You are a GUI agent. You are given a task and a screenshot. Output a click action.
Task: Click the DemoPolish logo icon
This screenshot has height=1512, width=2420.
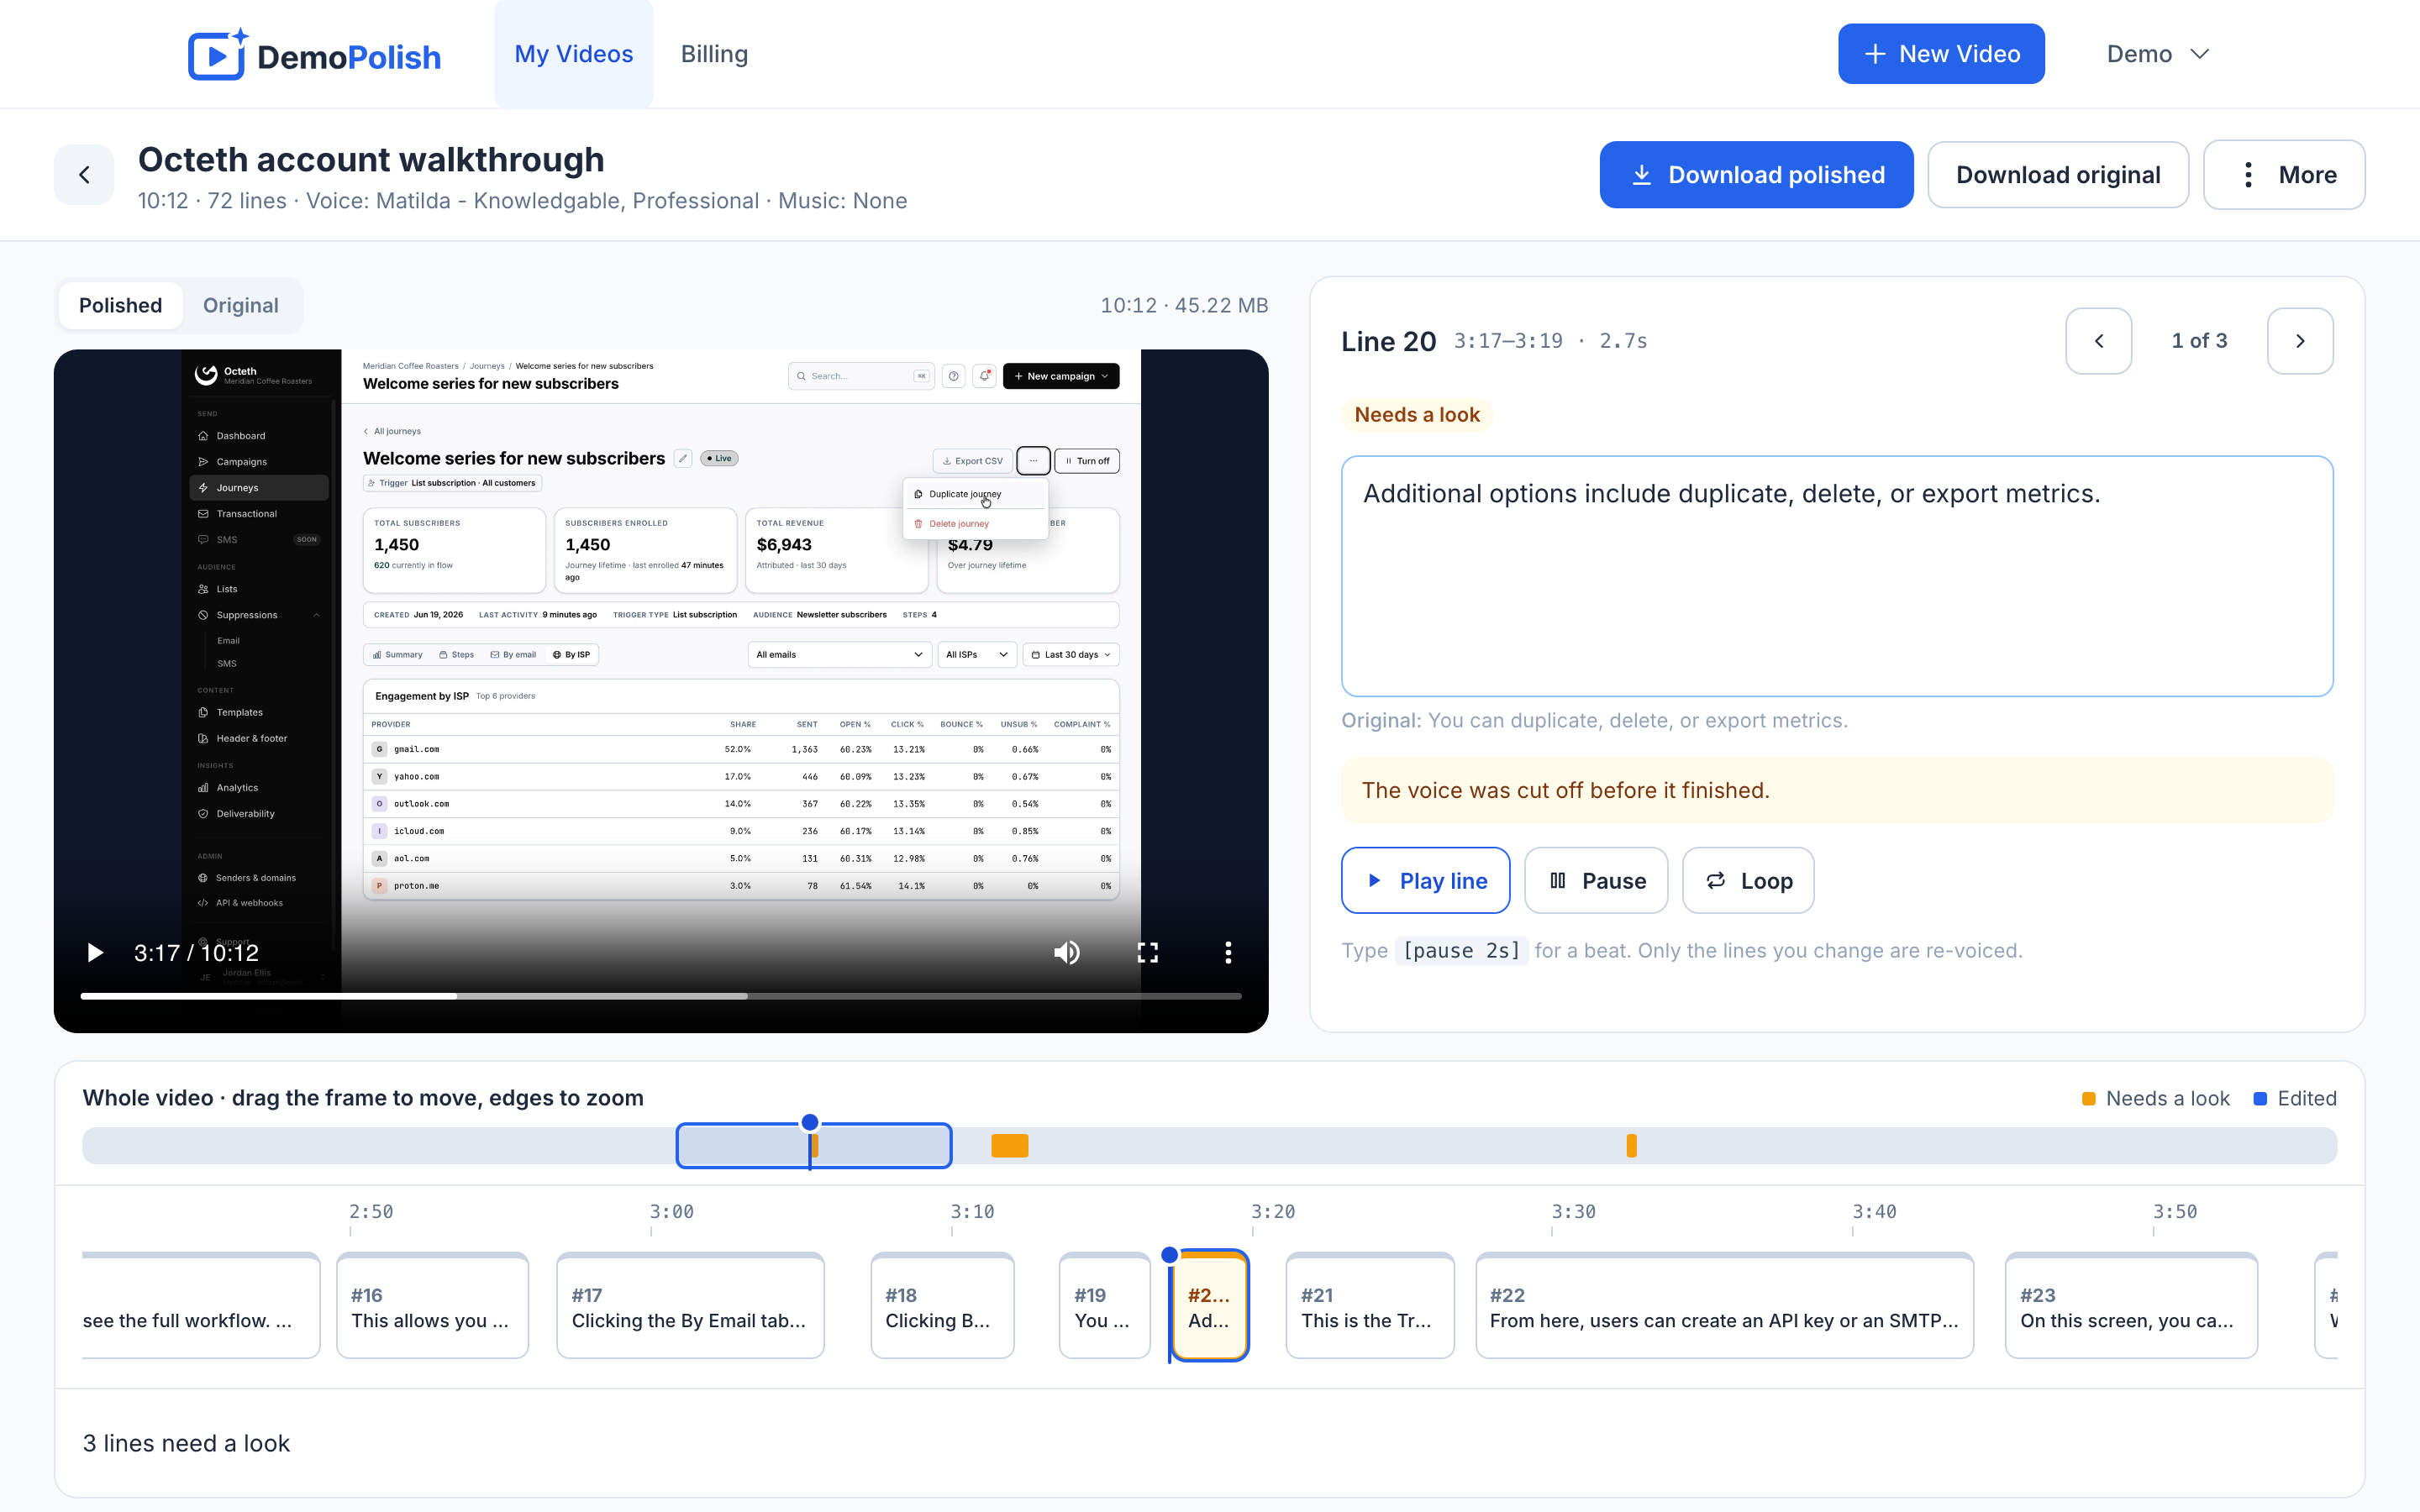point(218,54)
